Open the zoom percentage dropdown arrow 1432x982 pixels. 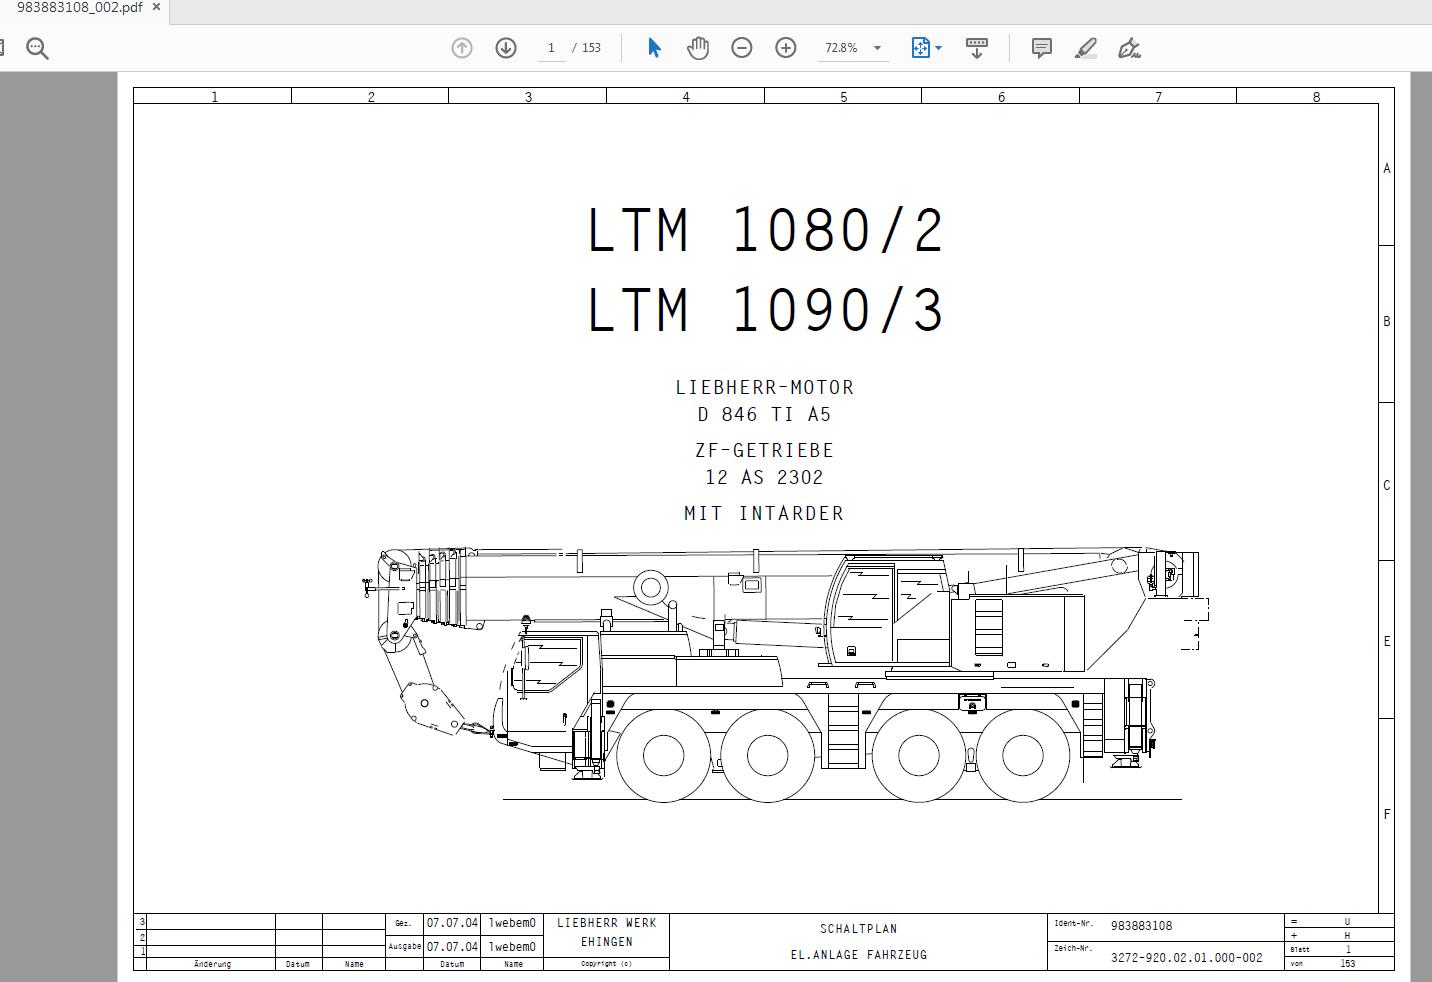pyautogui.click(x=877, y=48)
